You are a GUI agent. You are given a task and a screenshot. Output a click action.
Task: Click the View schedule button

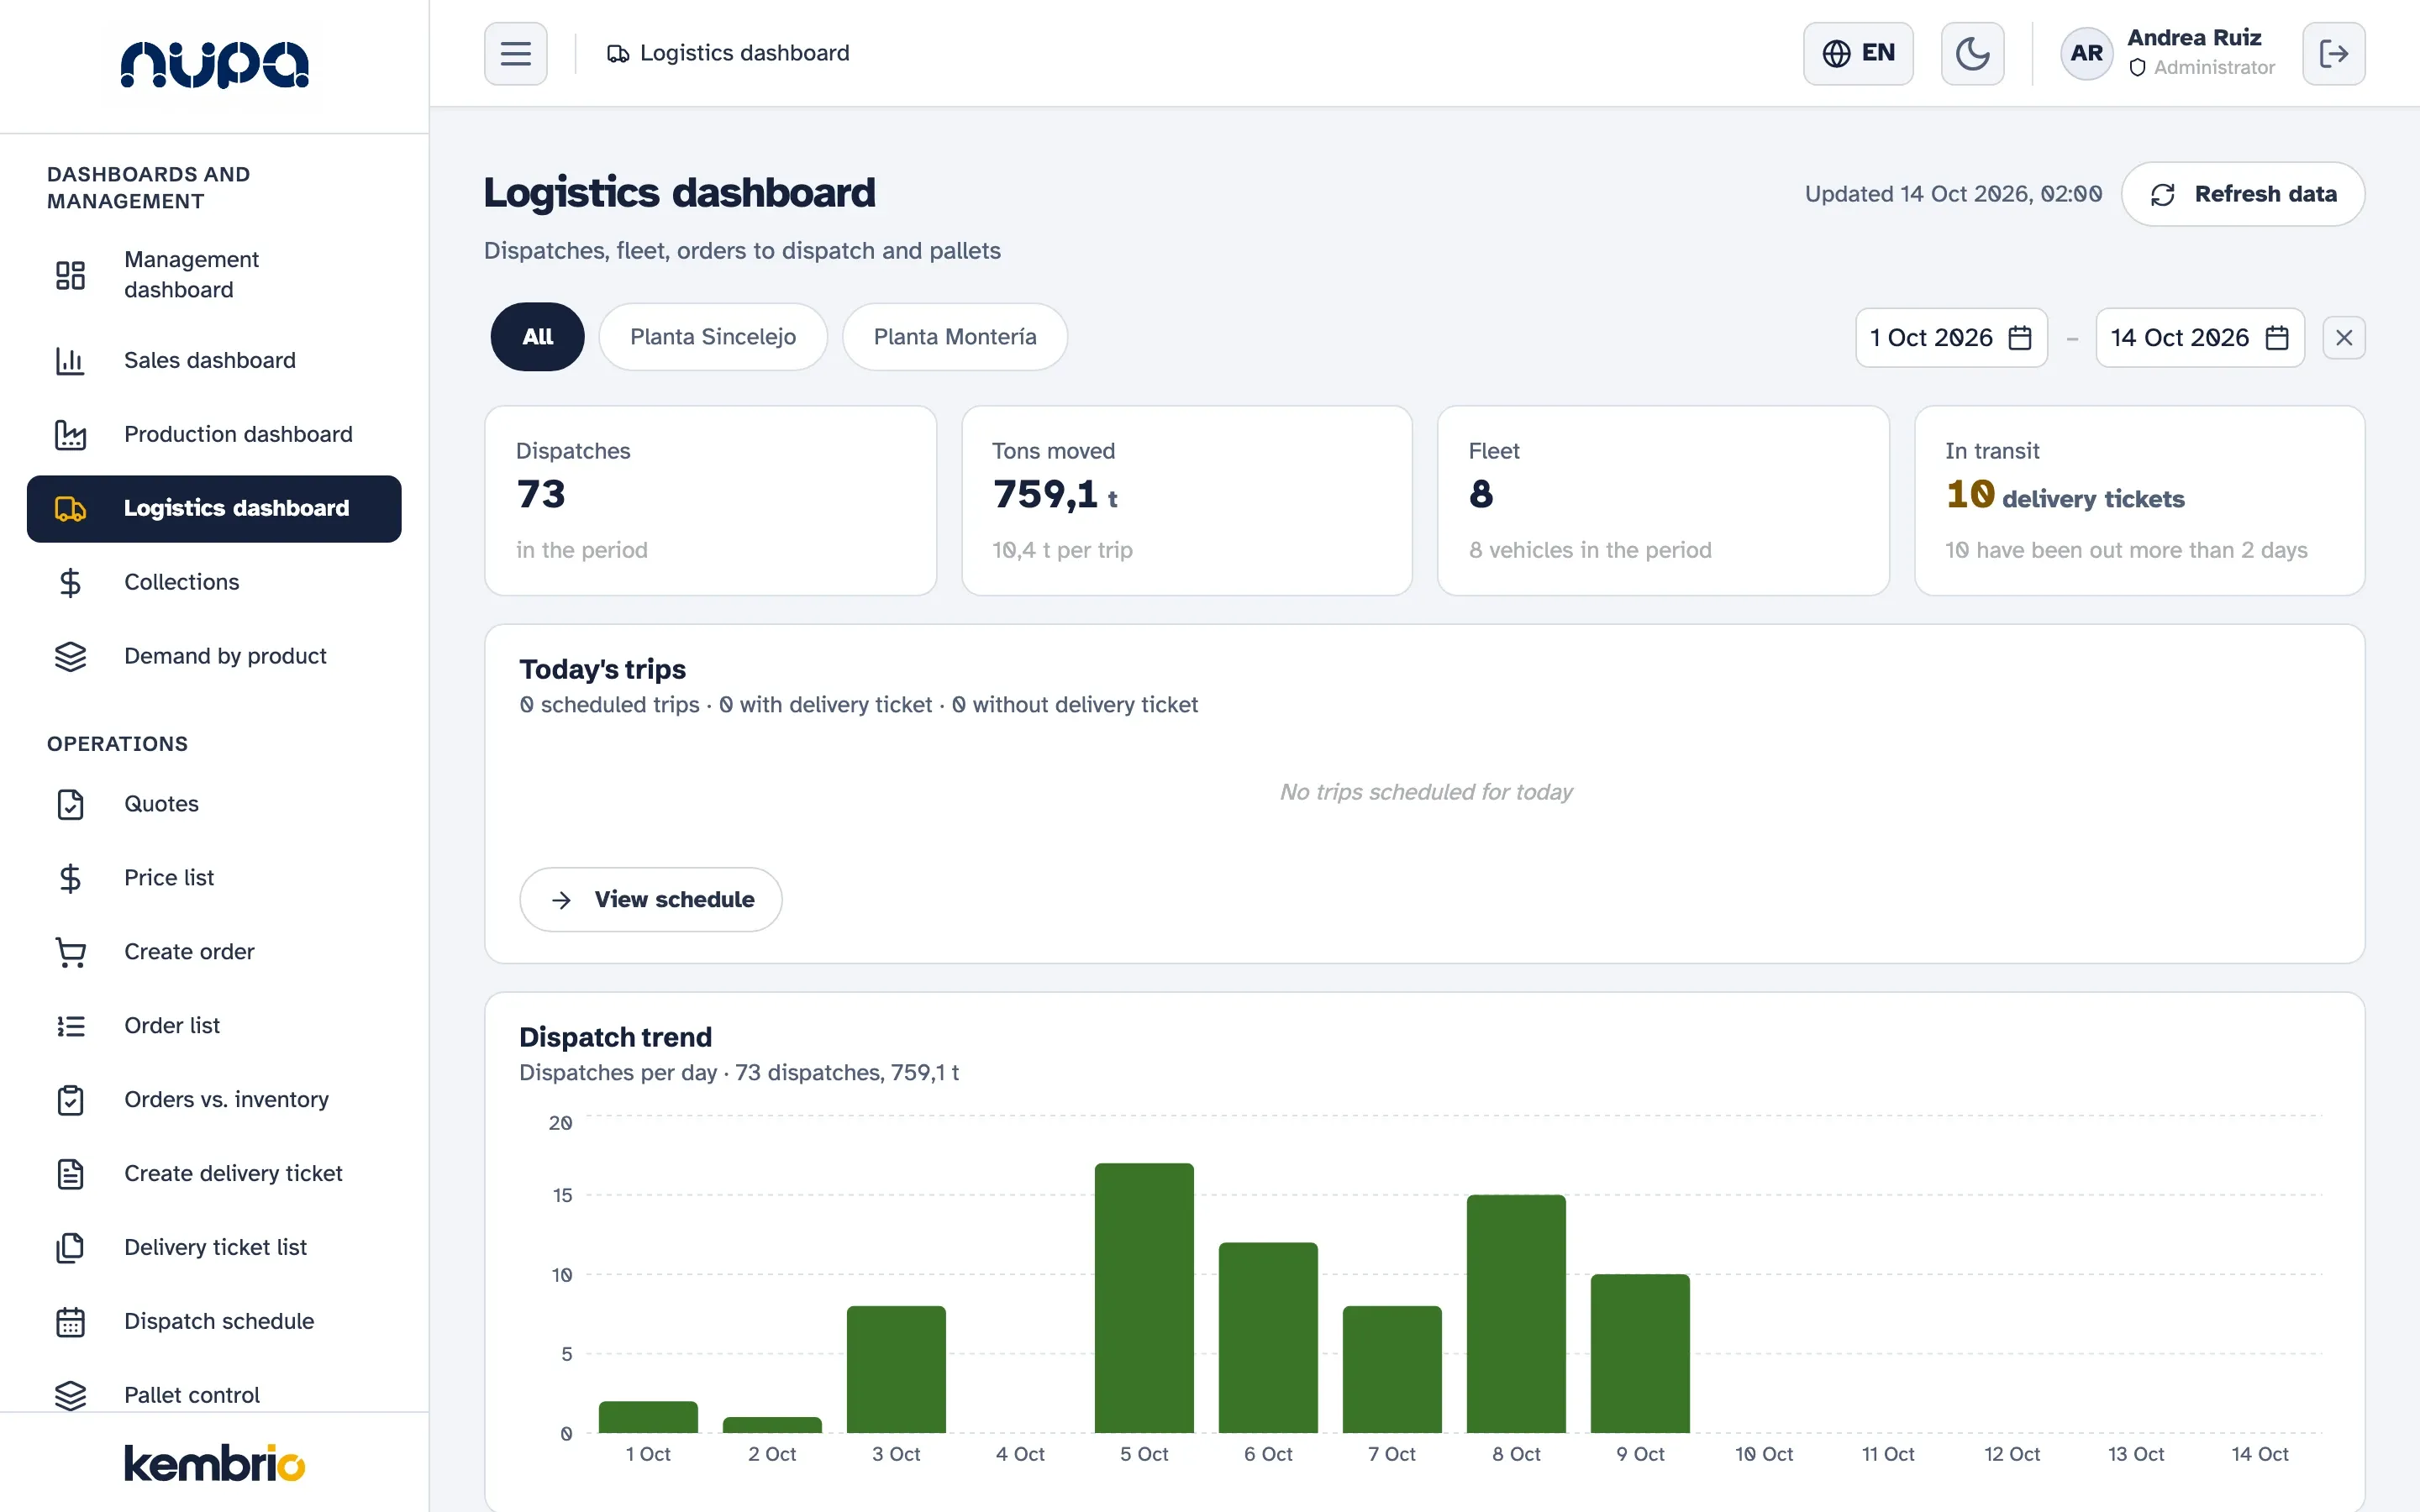[x=650, y=899]
